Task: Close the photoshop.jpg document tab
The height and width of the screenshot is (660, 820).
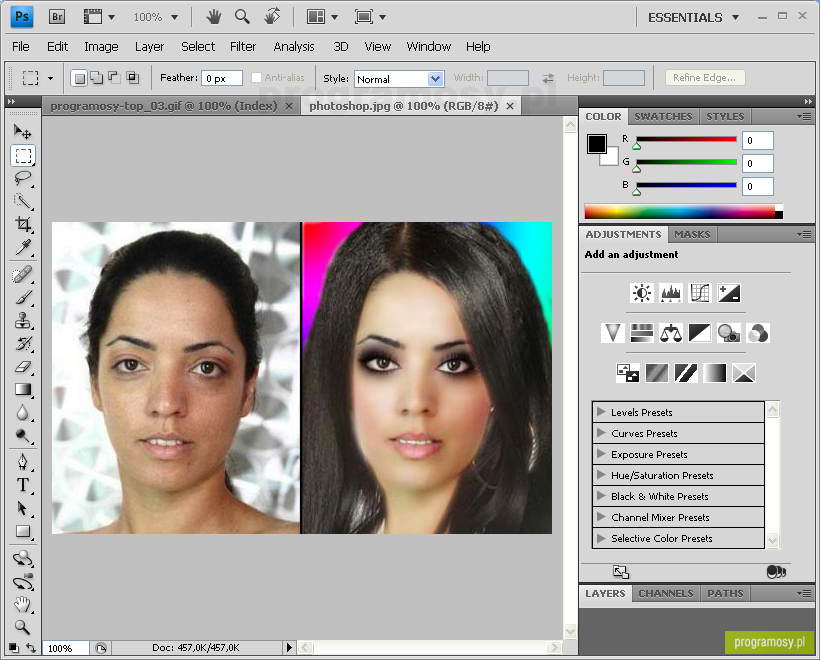Action: coord(510,106)
